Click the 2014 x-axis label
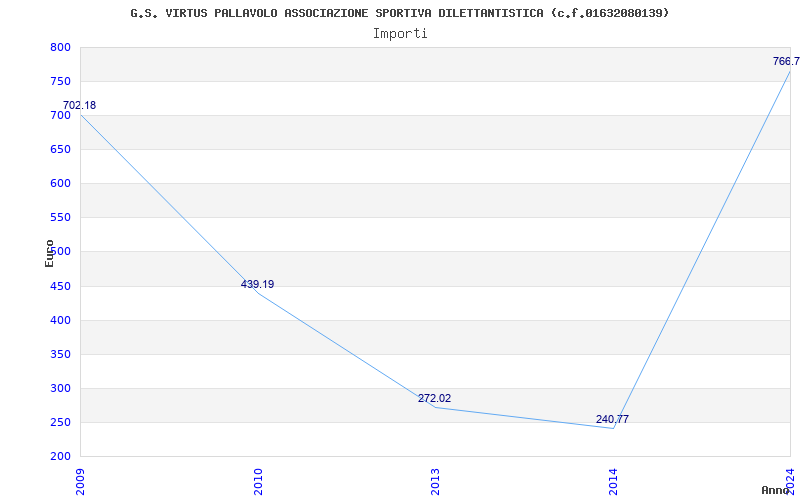The width and height of the screenshot is (800, 500). pos(613,482)
